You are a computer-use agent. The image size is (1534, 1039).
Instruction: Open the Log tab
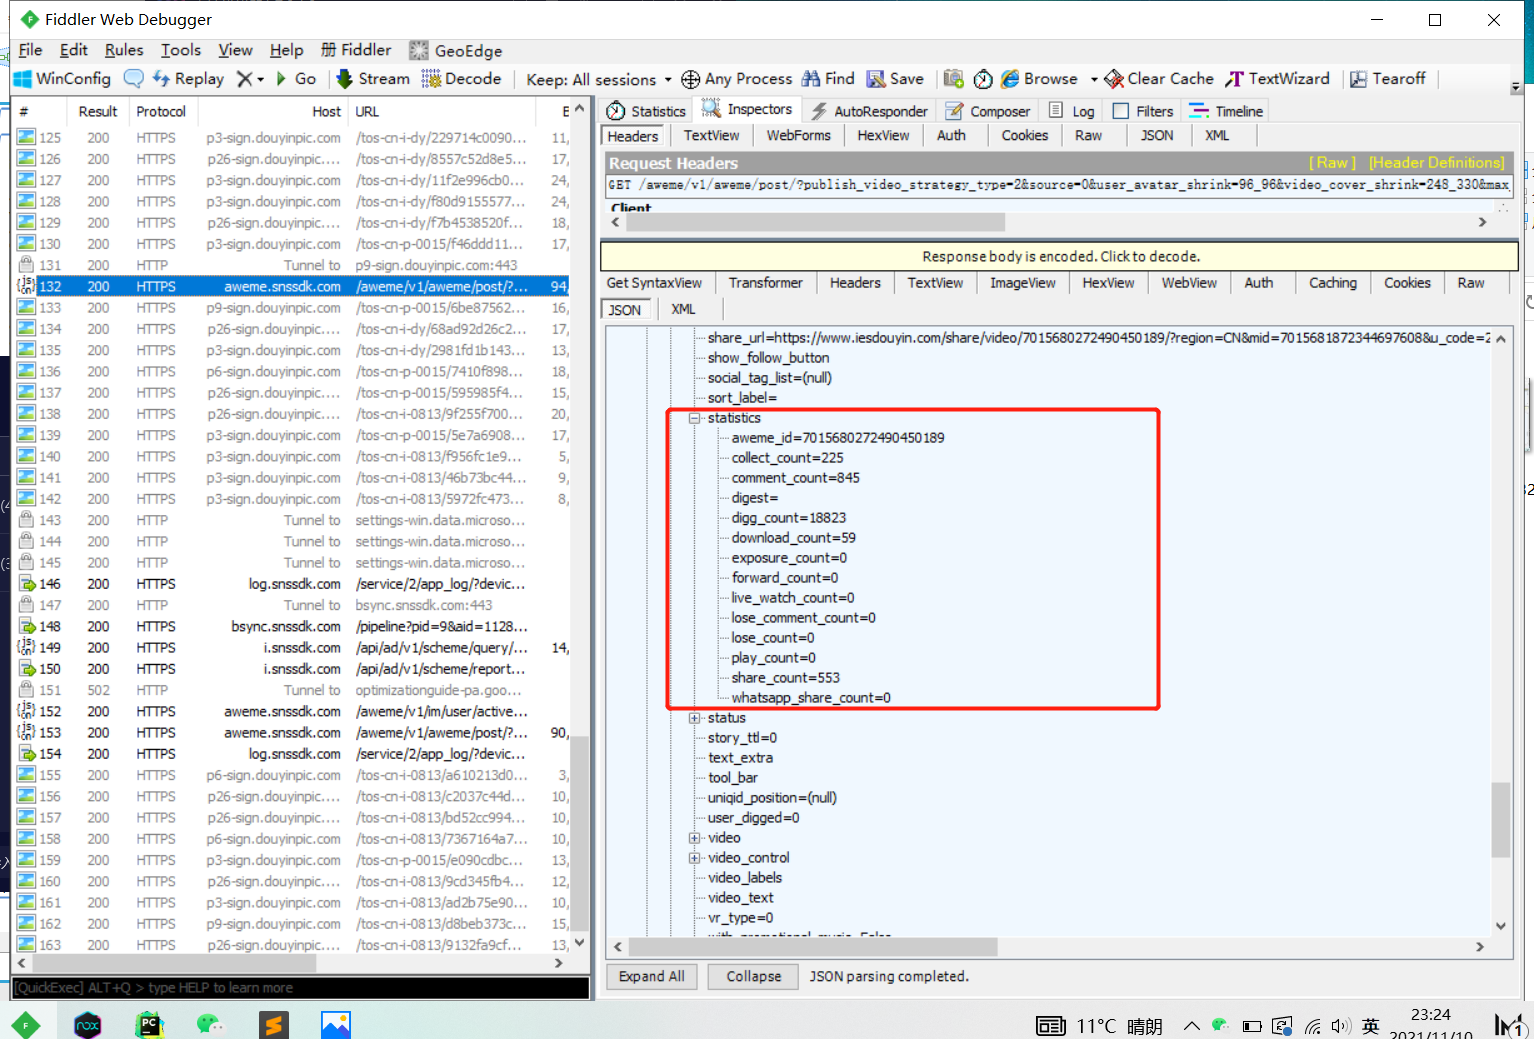[1072, 111]
